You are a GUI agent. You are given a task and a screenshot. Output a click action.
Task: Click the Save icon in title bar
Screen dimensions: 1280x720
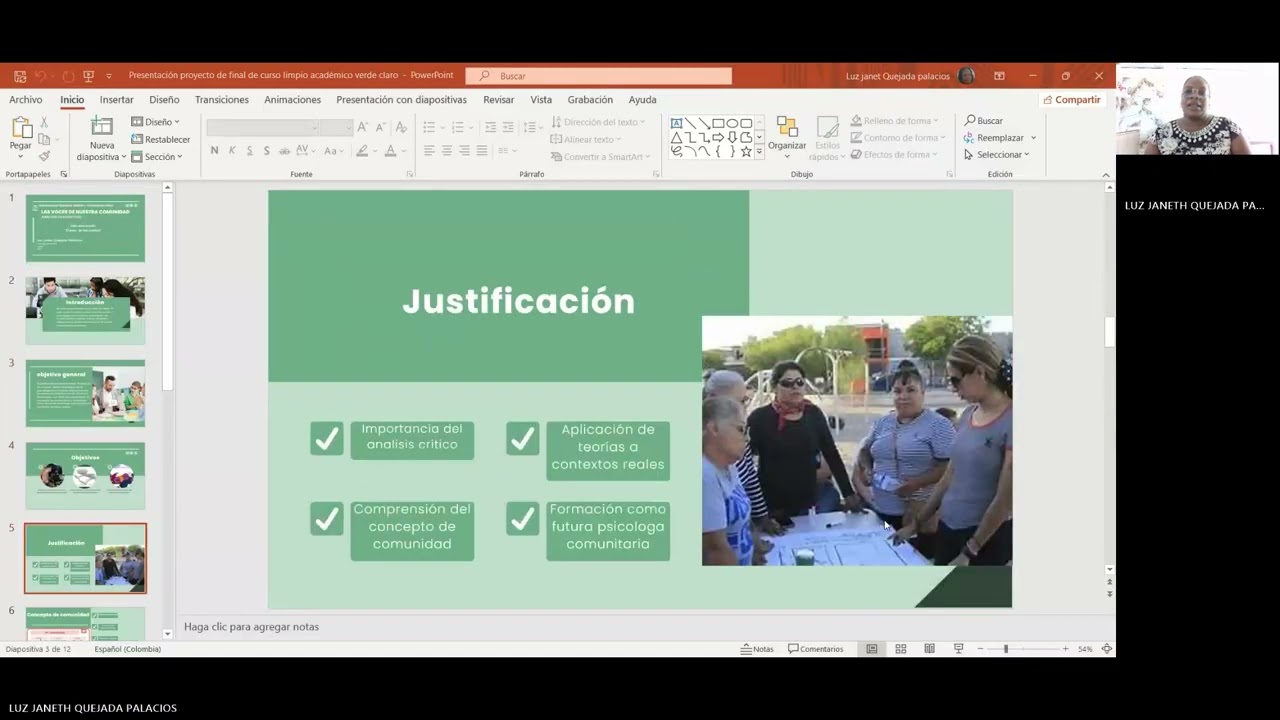point(20,76)
